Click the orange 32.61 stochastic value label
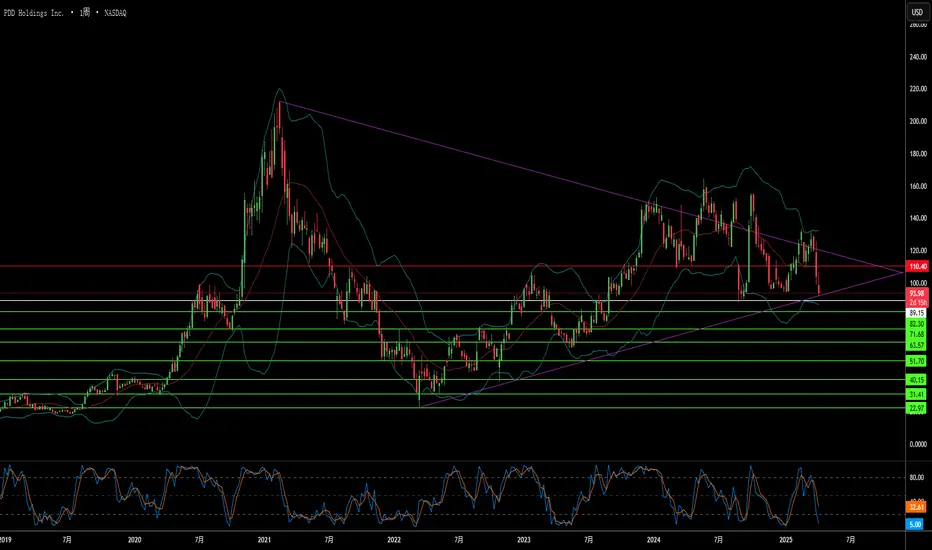This screenshot has width=932, height=550. (916, 507)
